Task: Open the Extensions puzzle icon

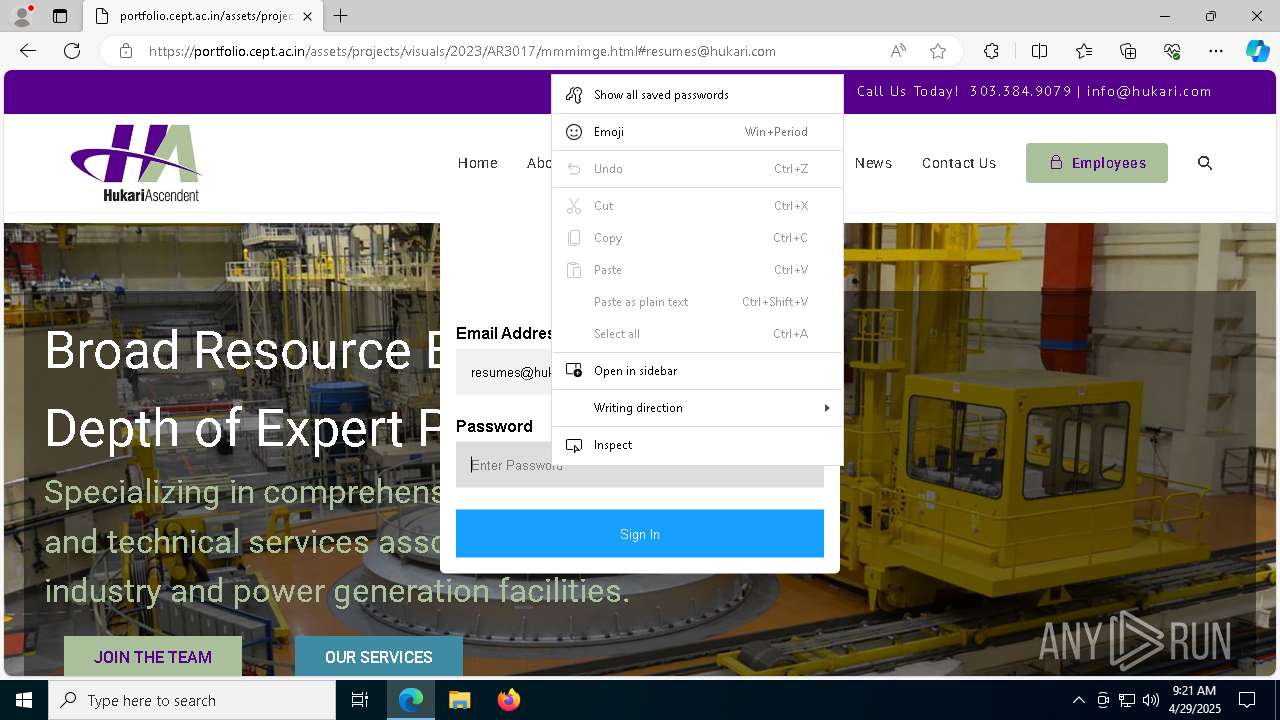Action: point(991,51)
